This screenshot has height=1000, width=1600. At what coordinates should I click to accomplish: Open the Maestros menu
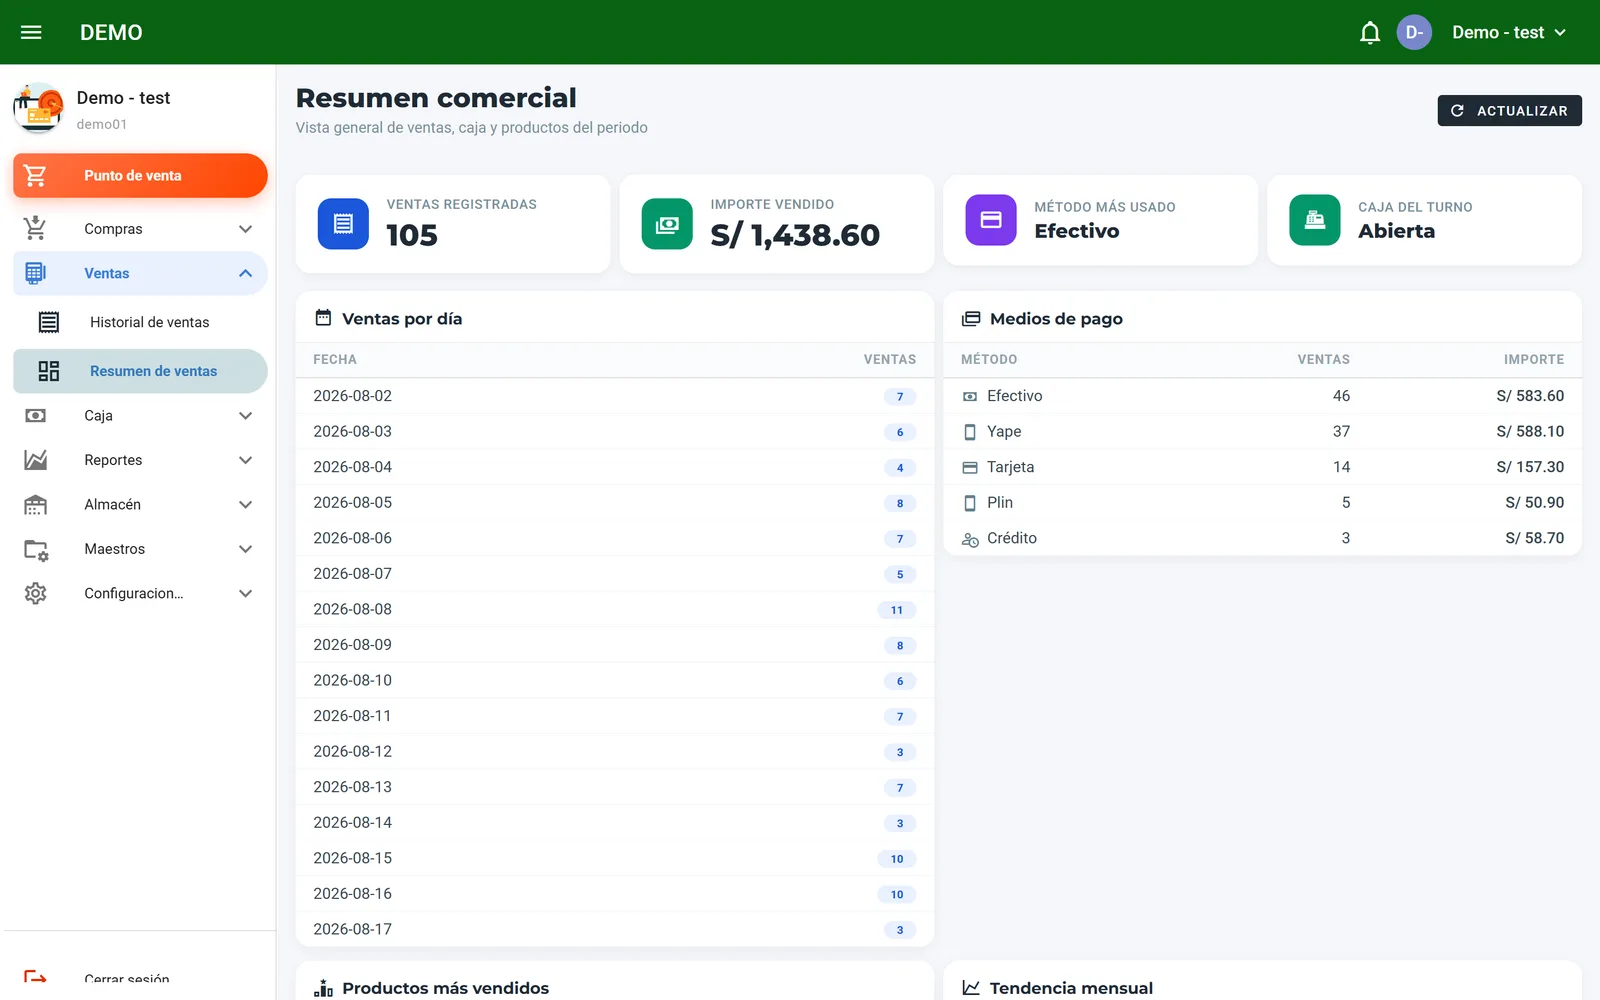140,549
